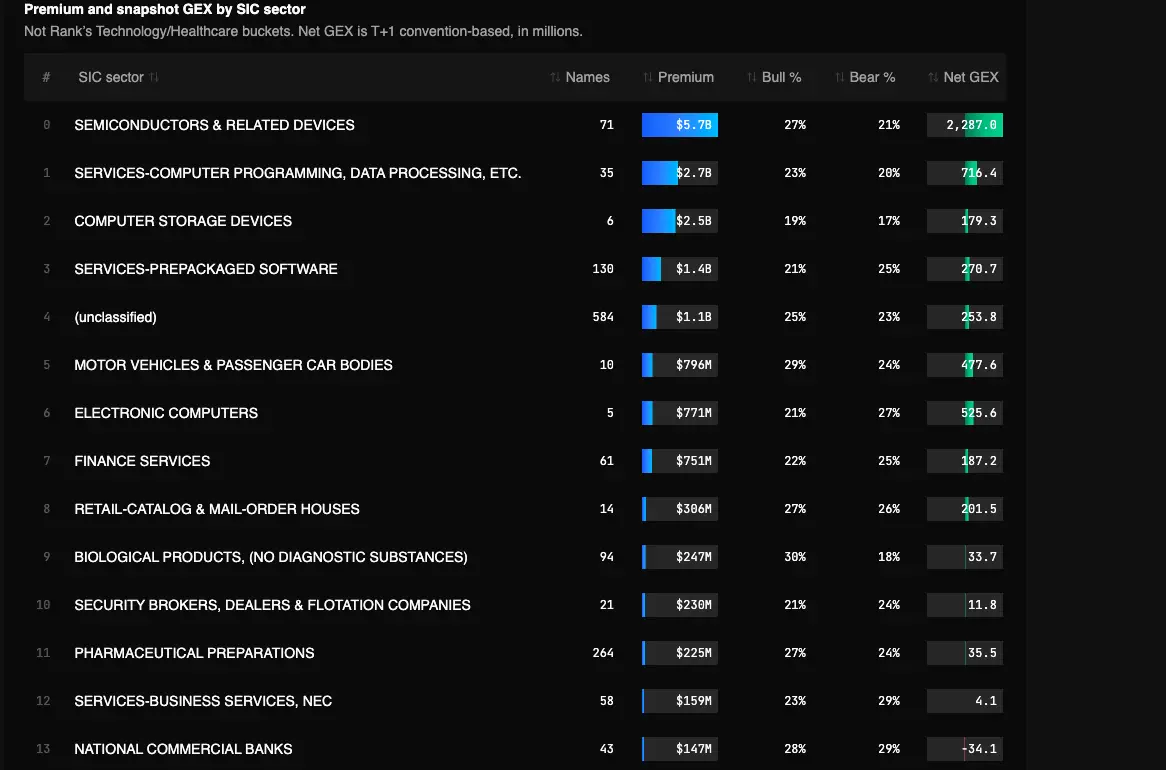
Task: Click Net GEX value -34.1
Action: (964, 749)
